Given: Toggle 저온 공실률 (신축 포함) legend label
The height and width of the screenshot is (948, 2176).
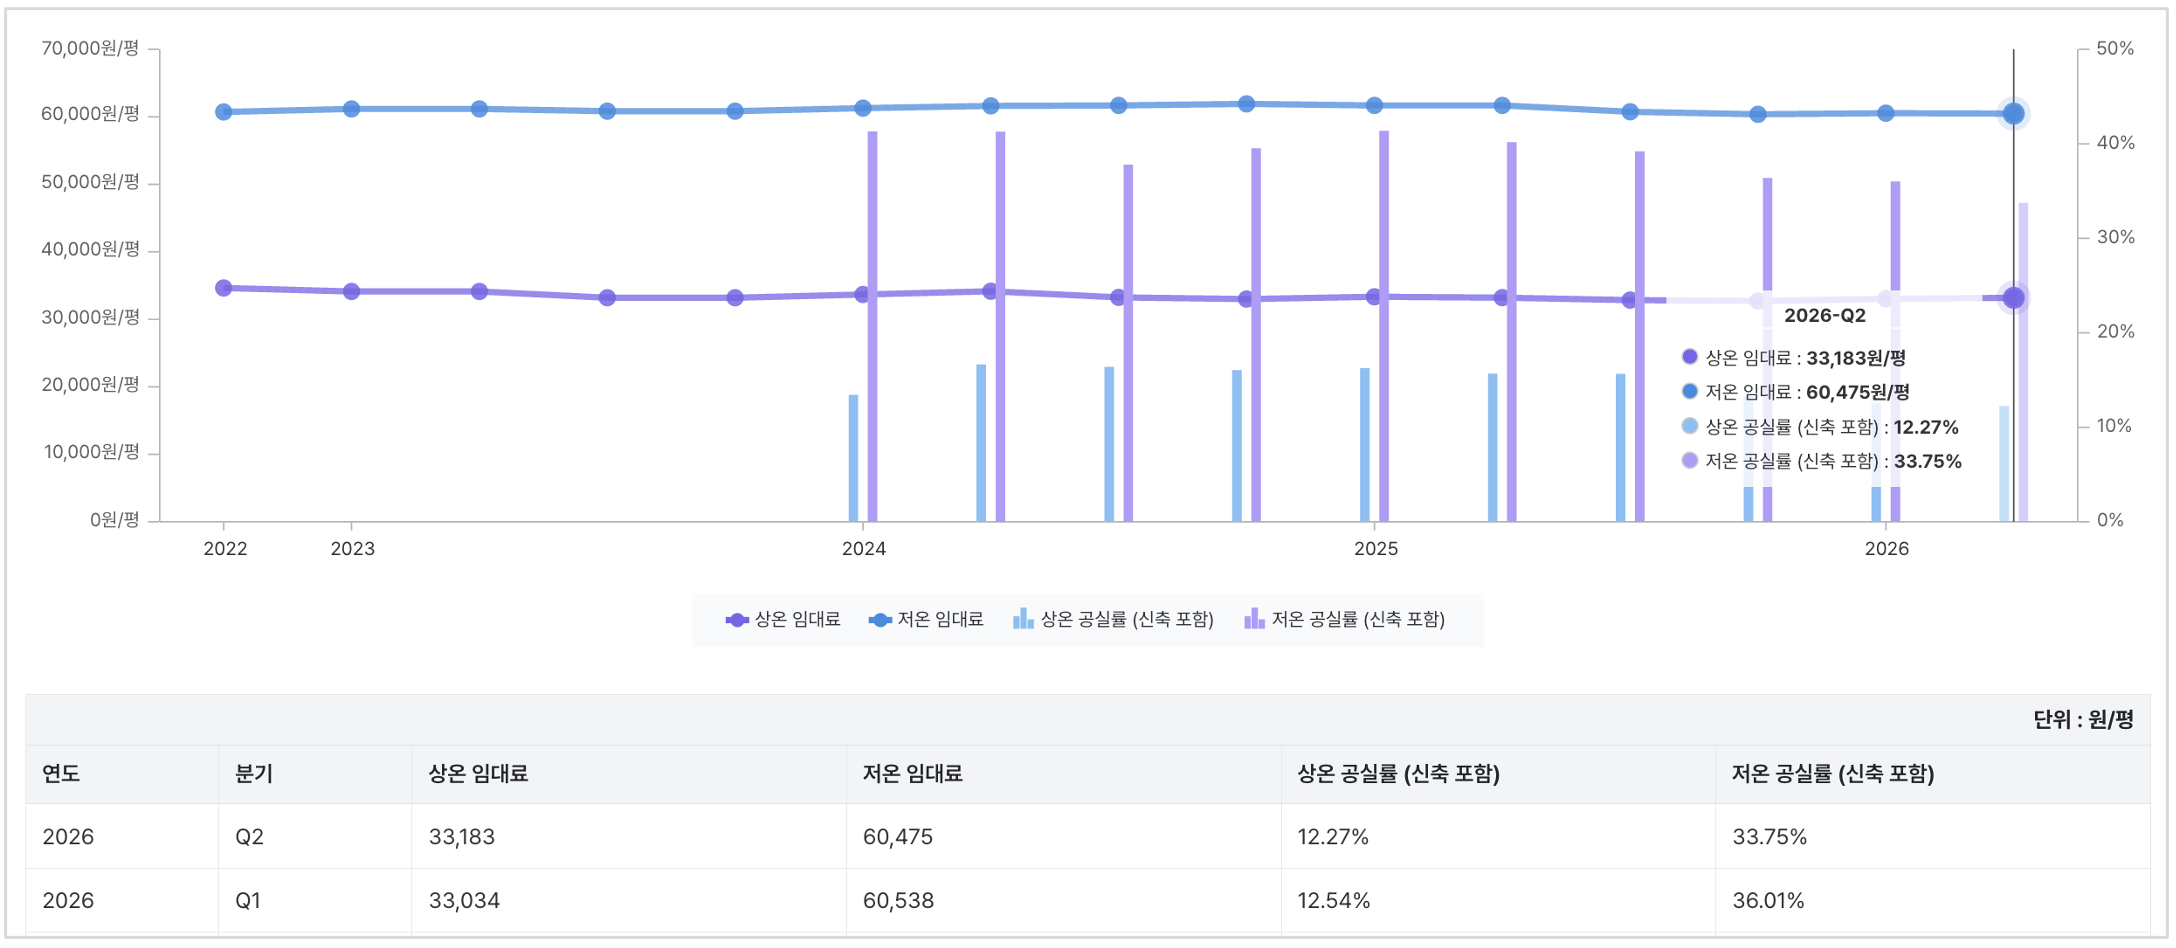Looking at the screenshot, I should [1358, 620].
